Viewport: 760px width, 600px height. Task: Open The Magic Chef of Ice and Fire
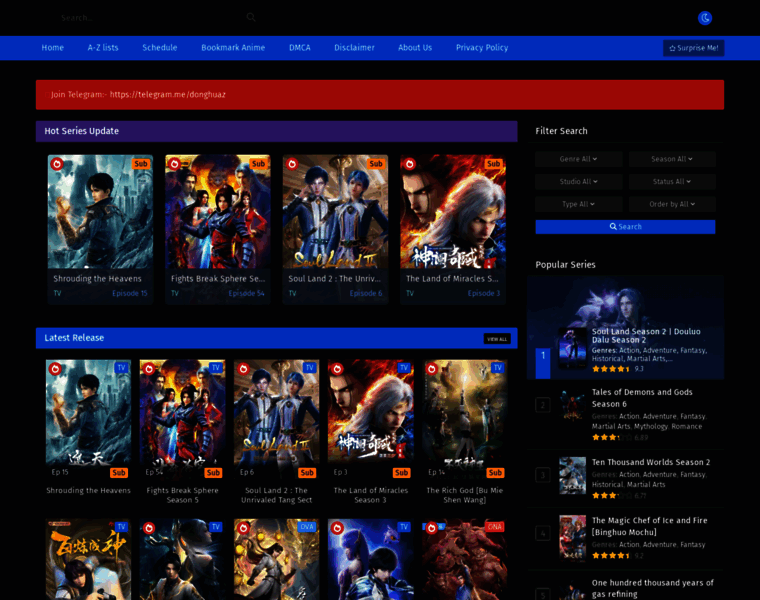(x=649, y=526)
